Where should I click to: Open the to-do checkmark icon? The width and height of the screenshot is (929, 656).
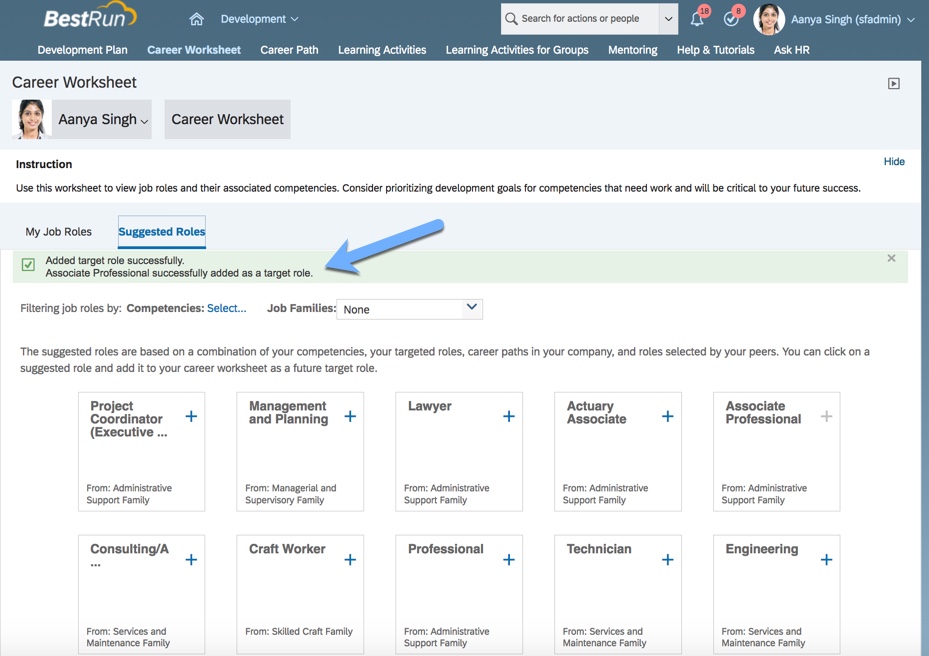[x=731, y=19]
